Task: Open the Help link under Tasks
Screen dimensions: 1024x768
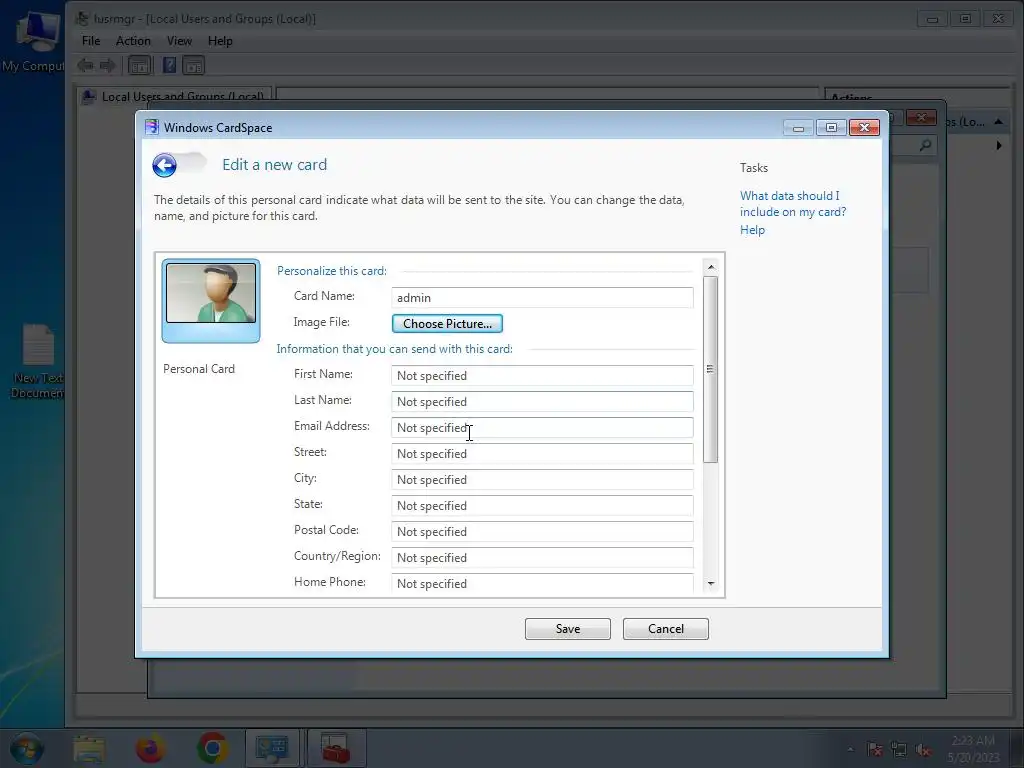Action: 752,230
